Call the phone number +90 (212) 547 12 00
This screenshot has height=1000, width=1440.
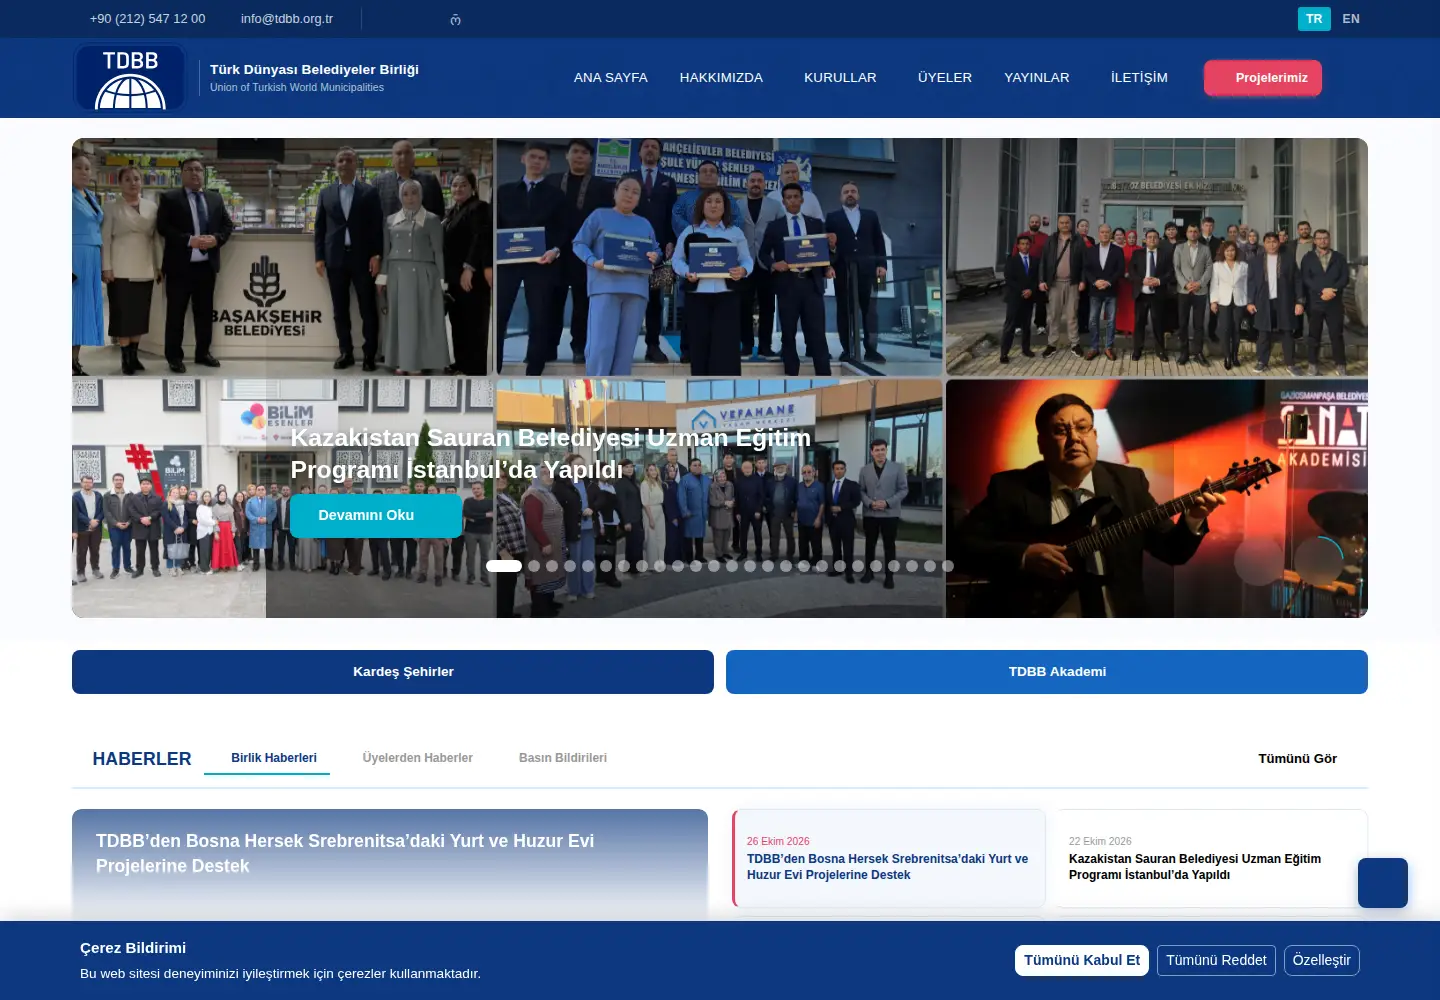tap(148, 19)
